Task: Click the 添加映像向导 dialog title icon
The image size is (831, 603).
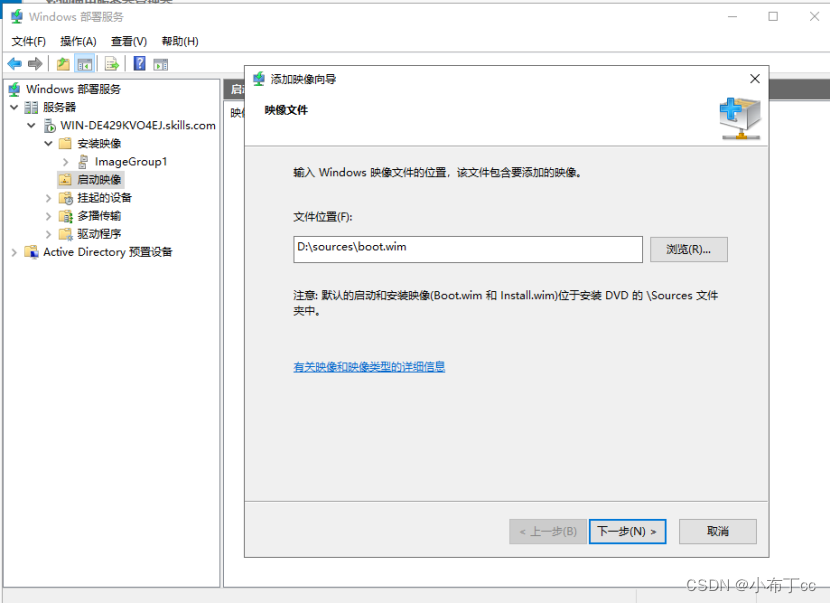Action: pos(259,79)
